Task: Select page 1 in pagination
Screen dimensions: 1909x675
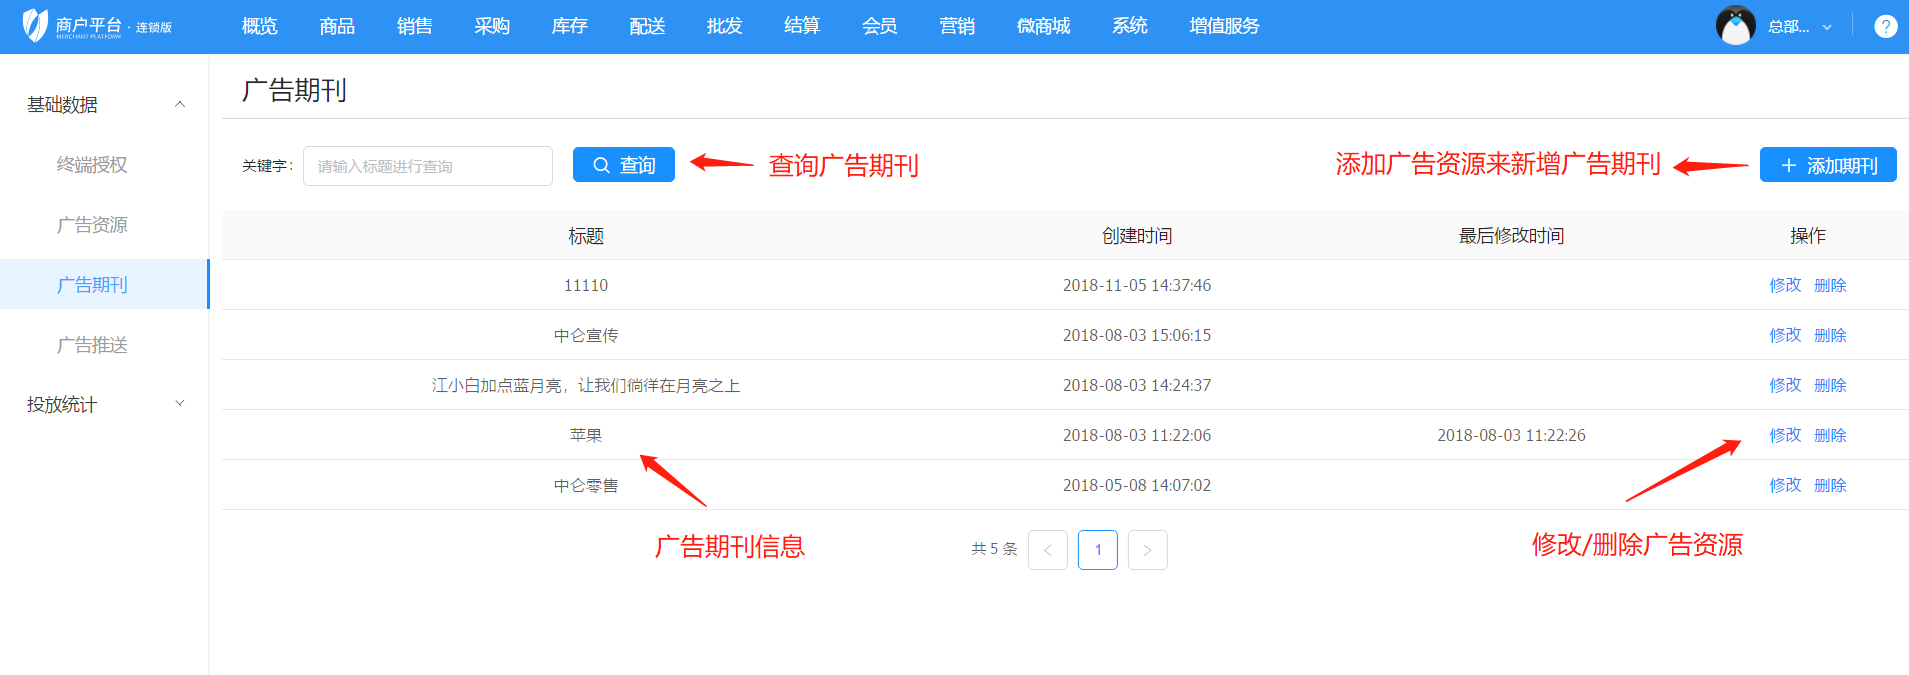Action: 1097,550
